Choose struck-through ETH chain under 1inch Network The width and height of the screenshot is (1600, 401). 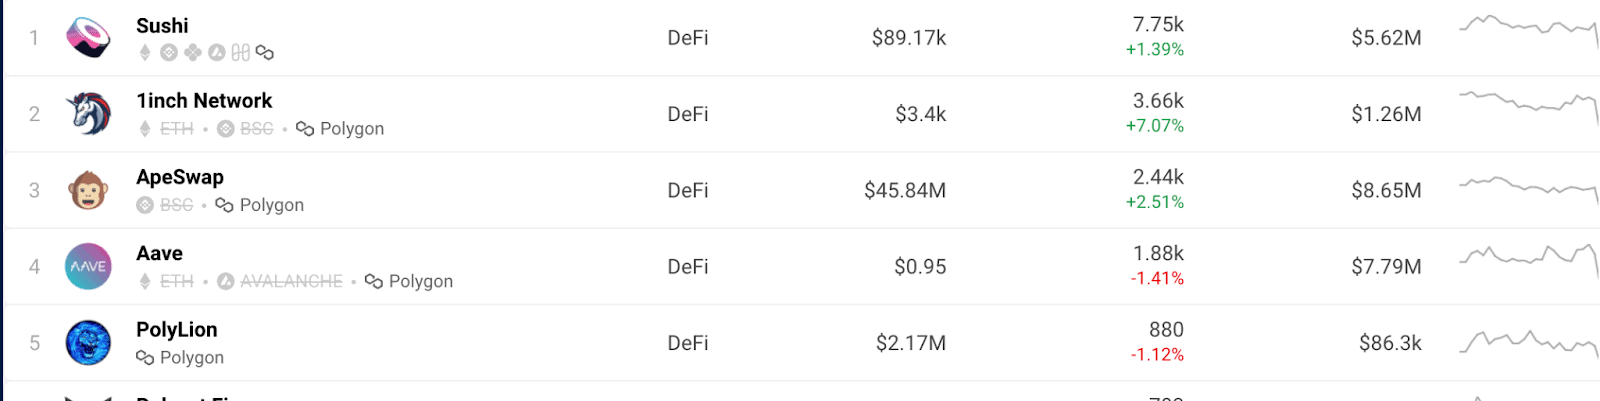click(166, 129)
